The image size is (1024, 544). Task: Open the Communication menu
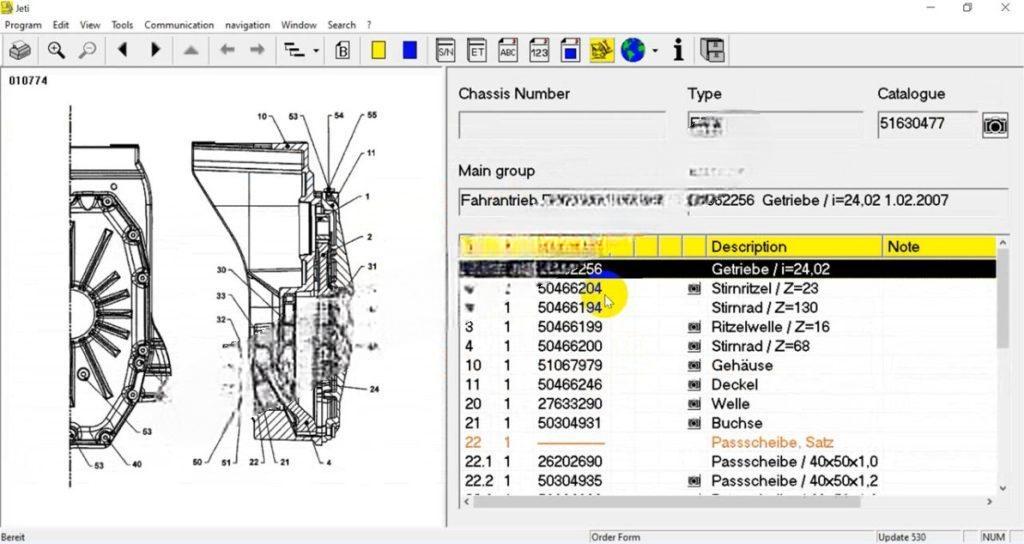tap(179, 24)
